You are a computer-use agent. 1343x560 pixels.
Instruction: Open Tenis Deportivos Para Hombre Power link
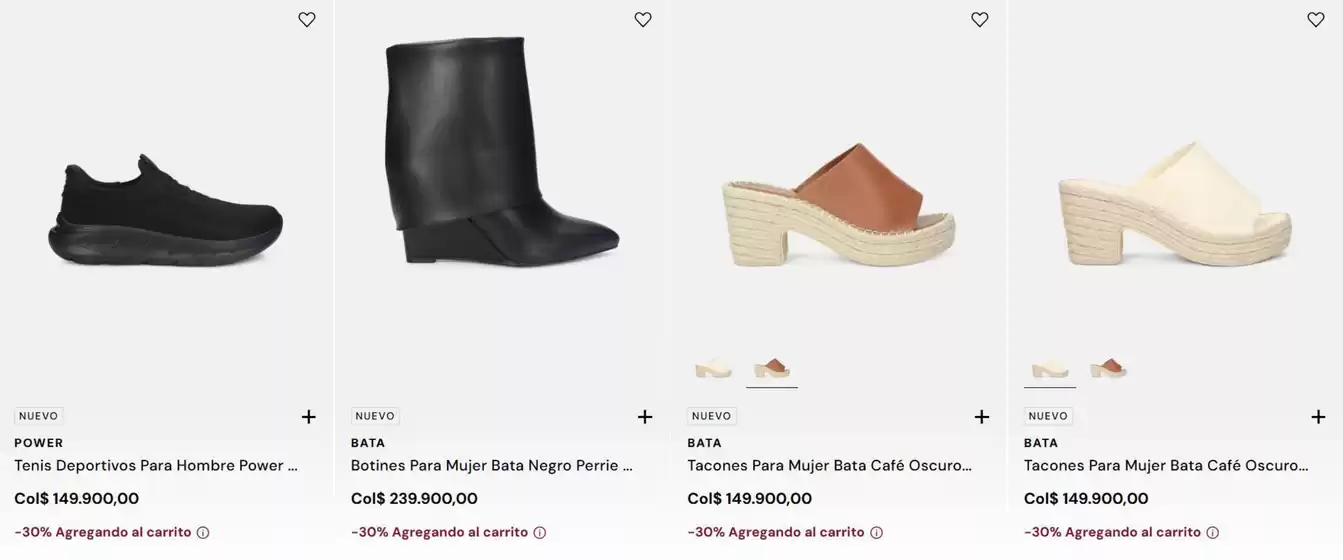pyautogui.click(x=156, y=466)
